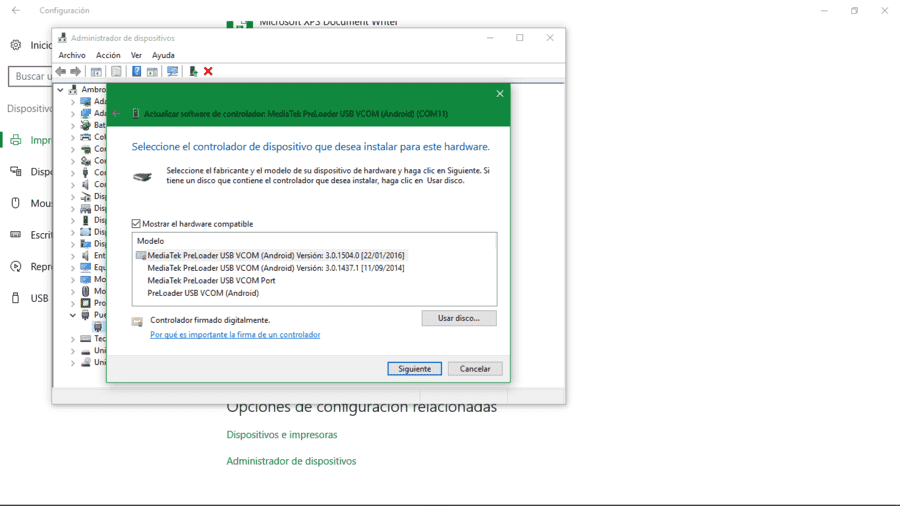
Task: Click the action pane toolbar icon beside Help
Action: pyautogui.click(x=152, y=71)
